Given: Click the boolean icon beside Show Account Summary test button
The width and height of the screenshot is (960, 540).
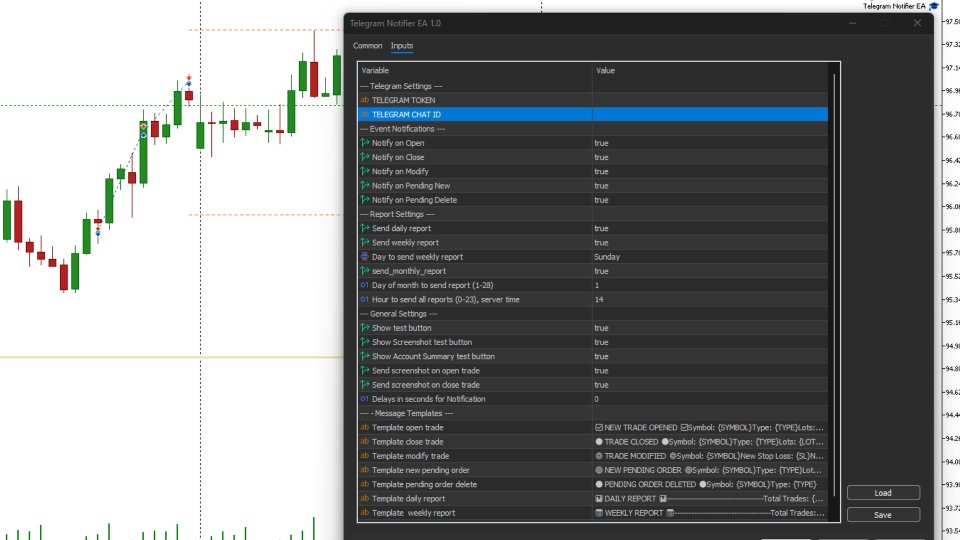Looking at the screenshot, I should click(x=365, y=356).
